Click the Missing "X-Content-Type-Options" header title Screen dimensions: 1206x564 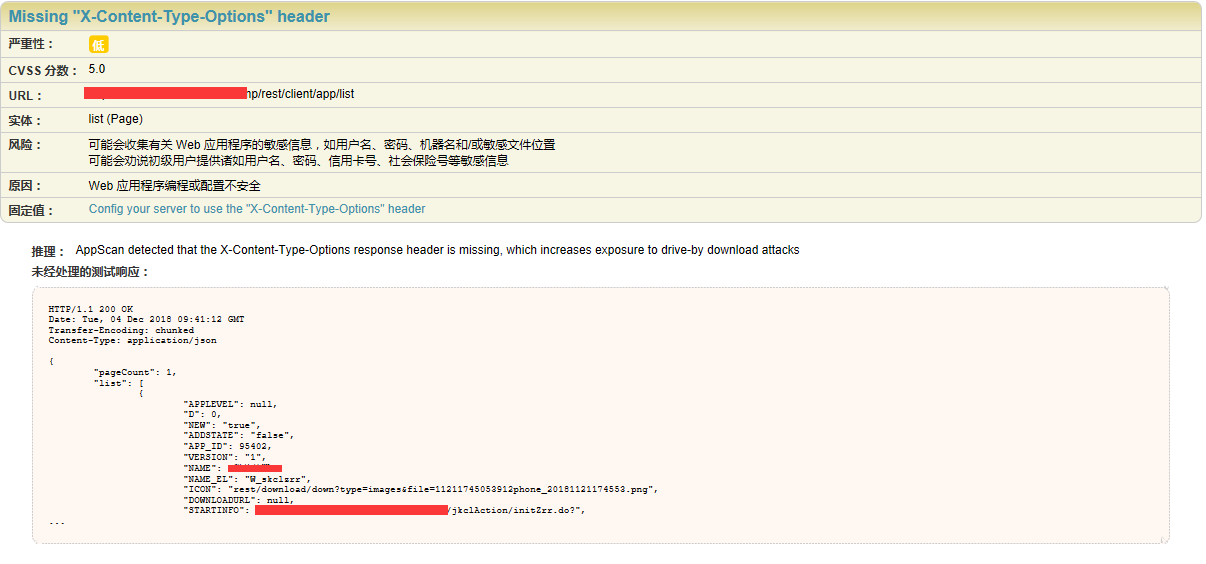(169, 16)
